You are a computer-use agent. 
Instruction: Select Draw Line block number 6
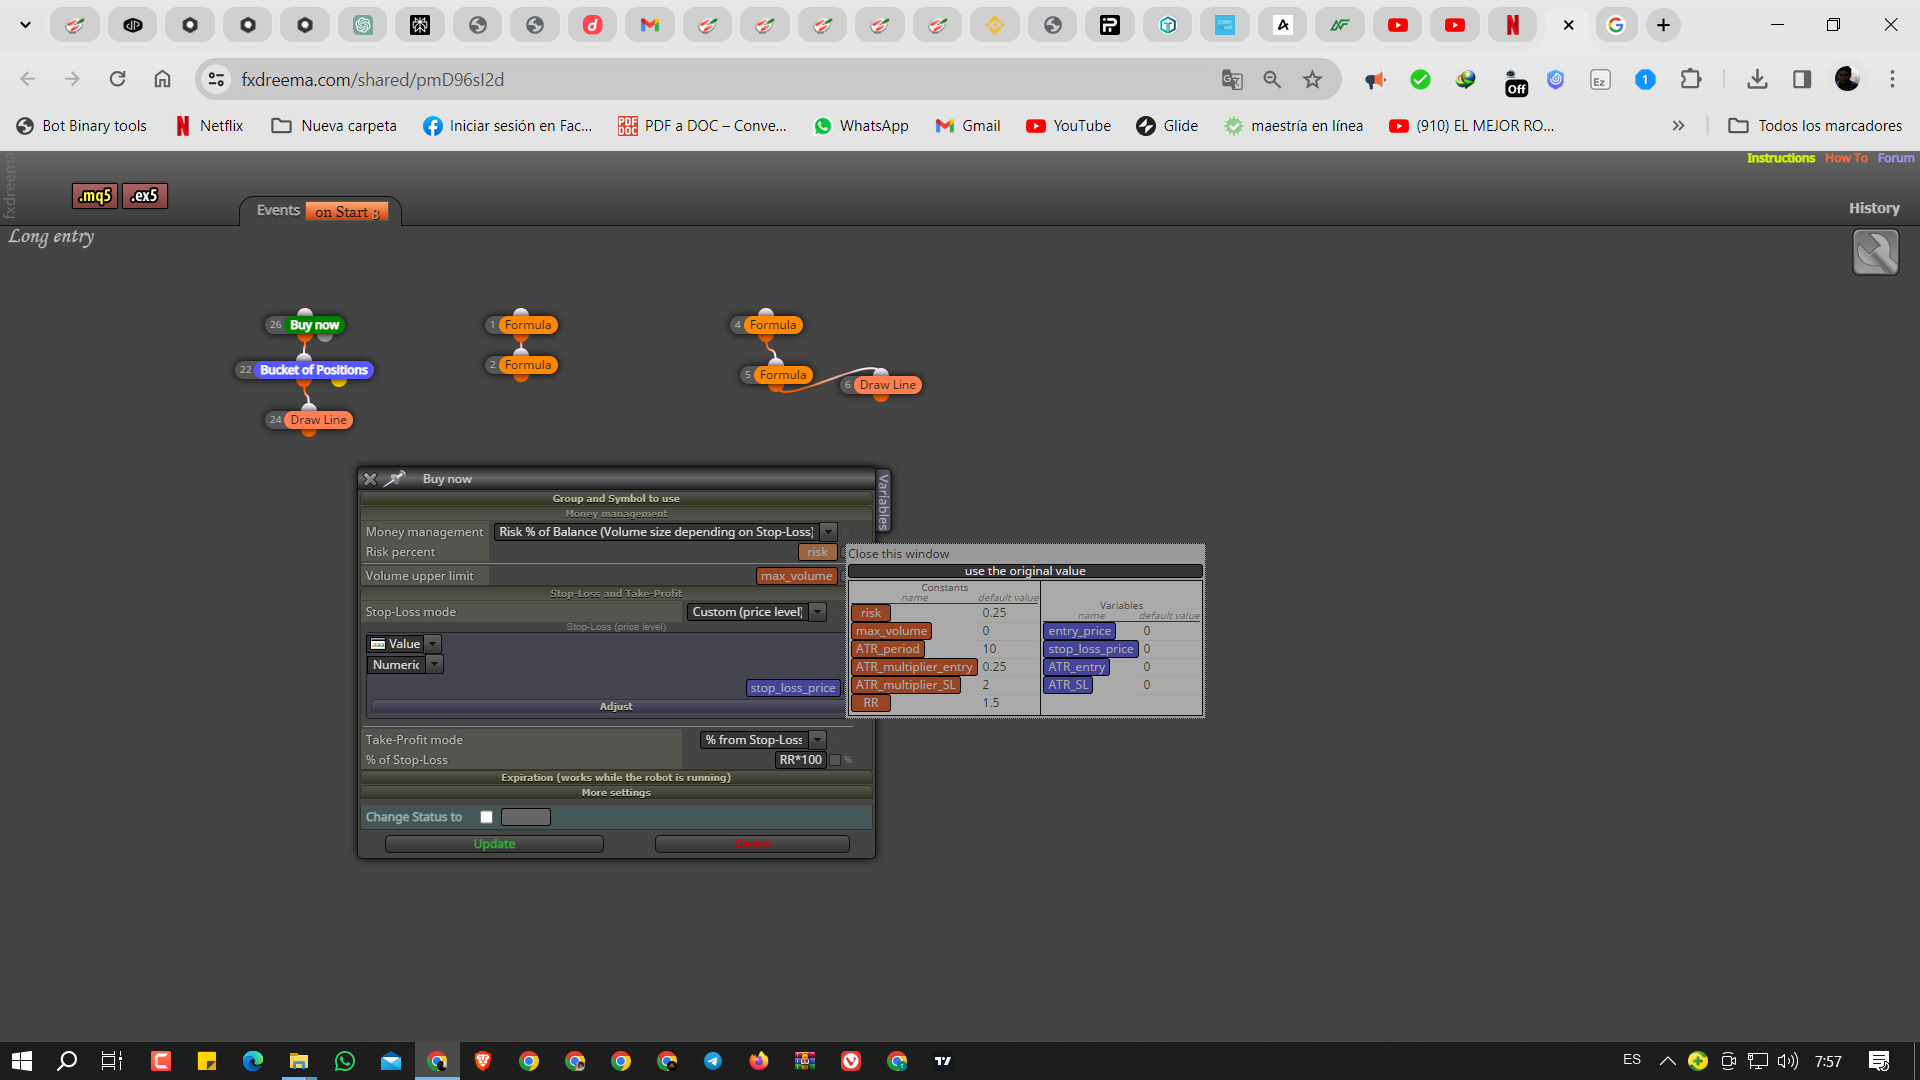(x=888, y=385)
